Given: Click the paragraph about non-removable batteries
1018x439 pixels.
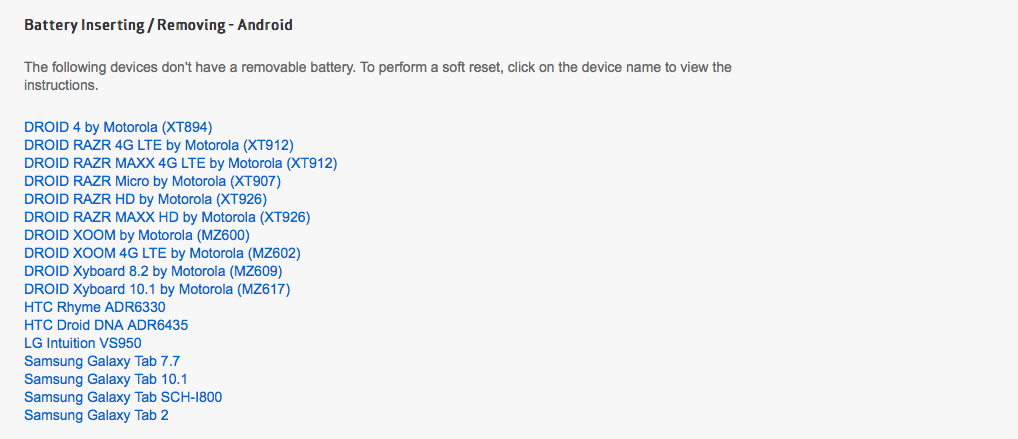Looking at the screenshot, I should (378, 76).
